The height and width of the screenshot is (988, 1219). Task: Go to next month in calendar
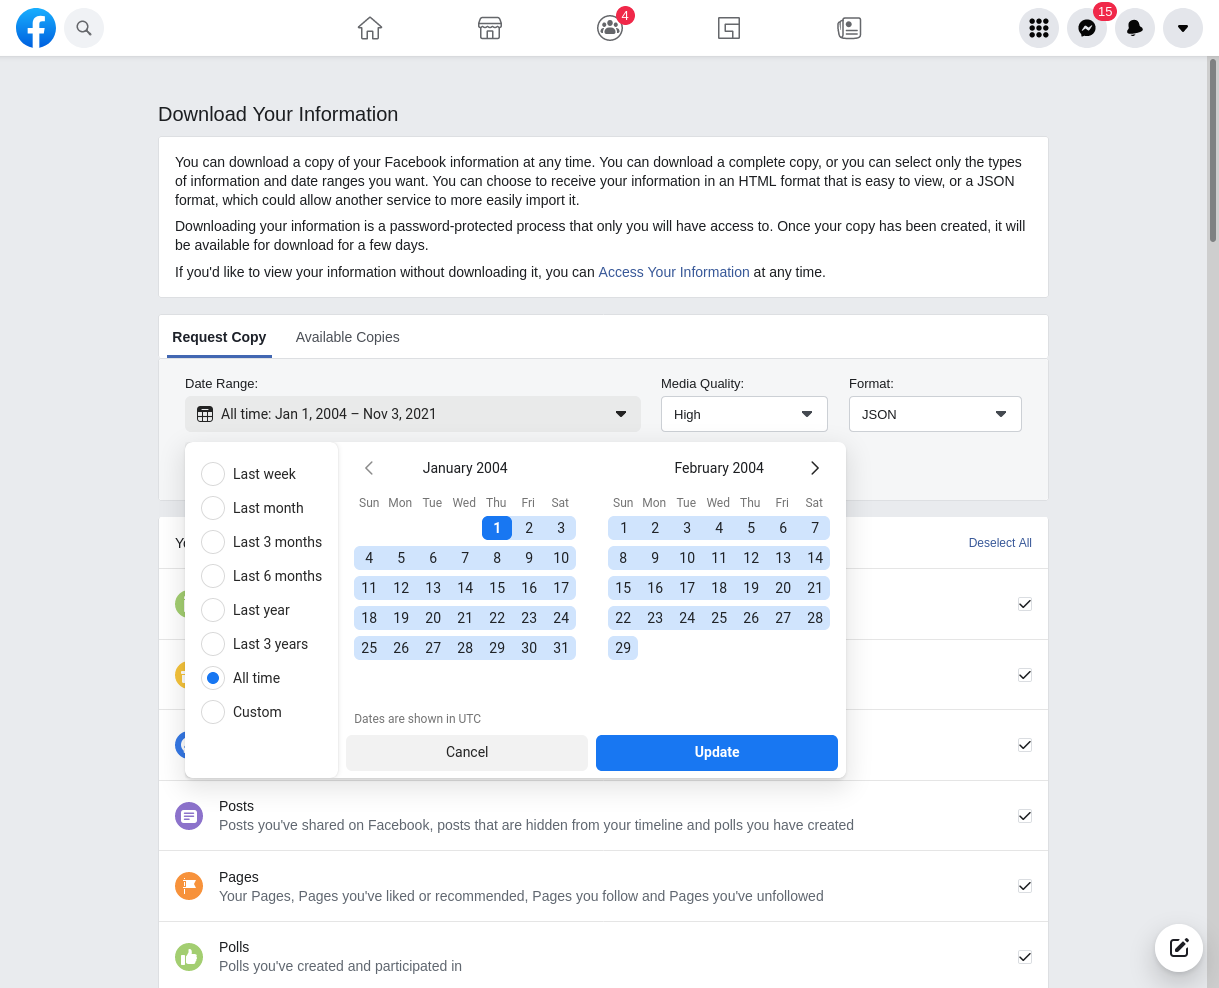click(x=815, y=468)
